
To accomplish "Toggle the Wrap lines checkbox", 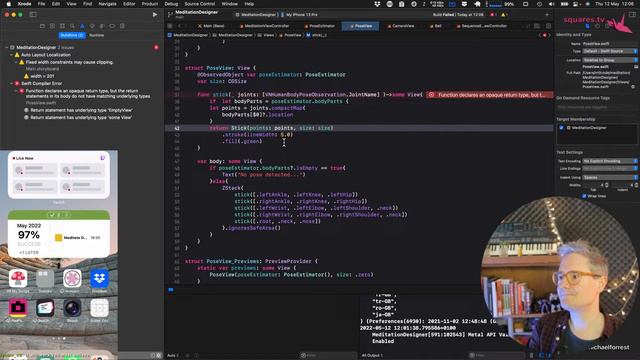I will coord(584,196).
